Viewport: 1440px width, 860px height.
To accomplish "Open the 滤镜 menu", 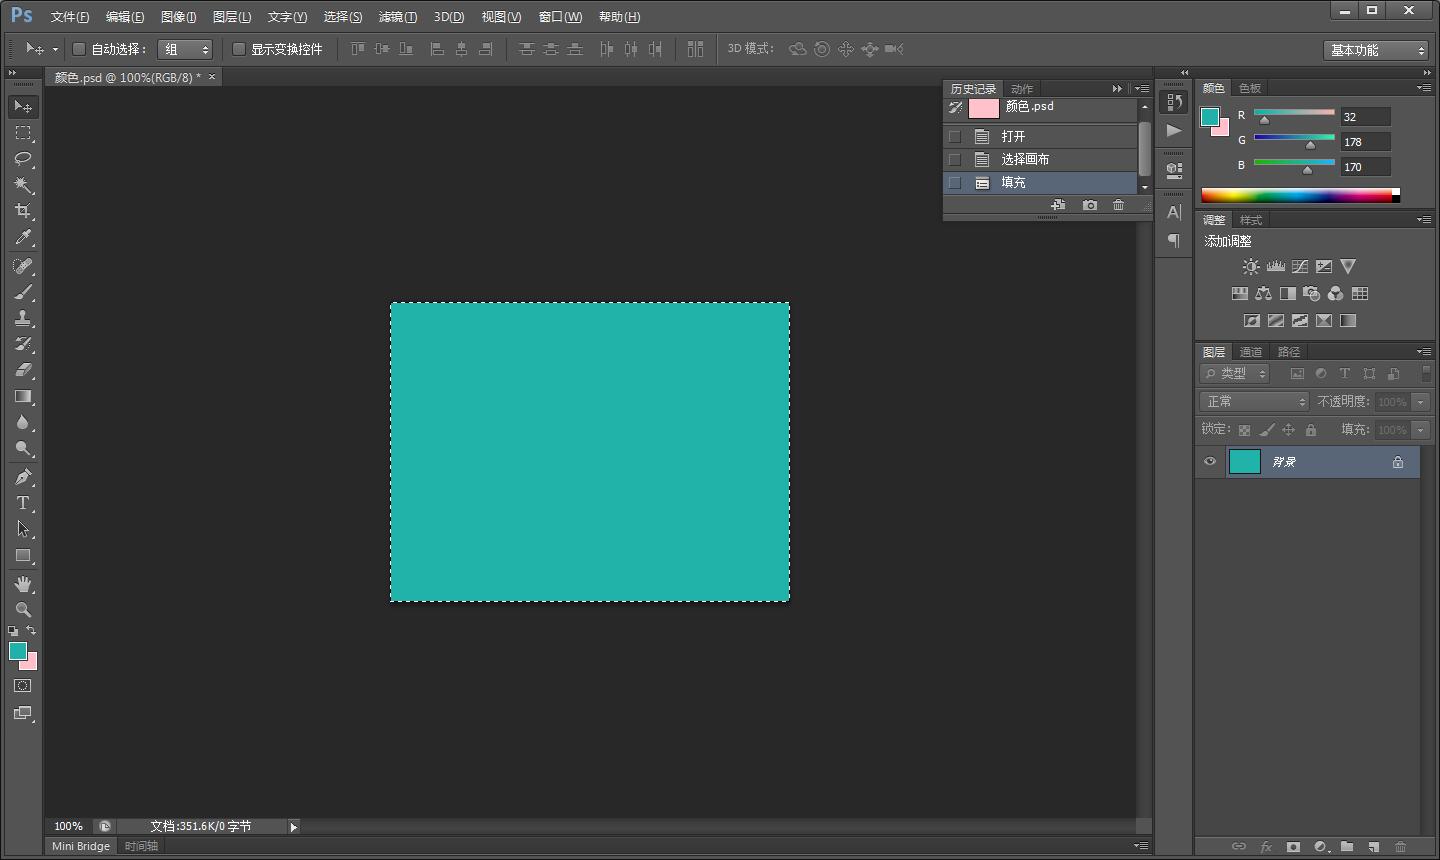I will [397, 17].
